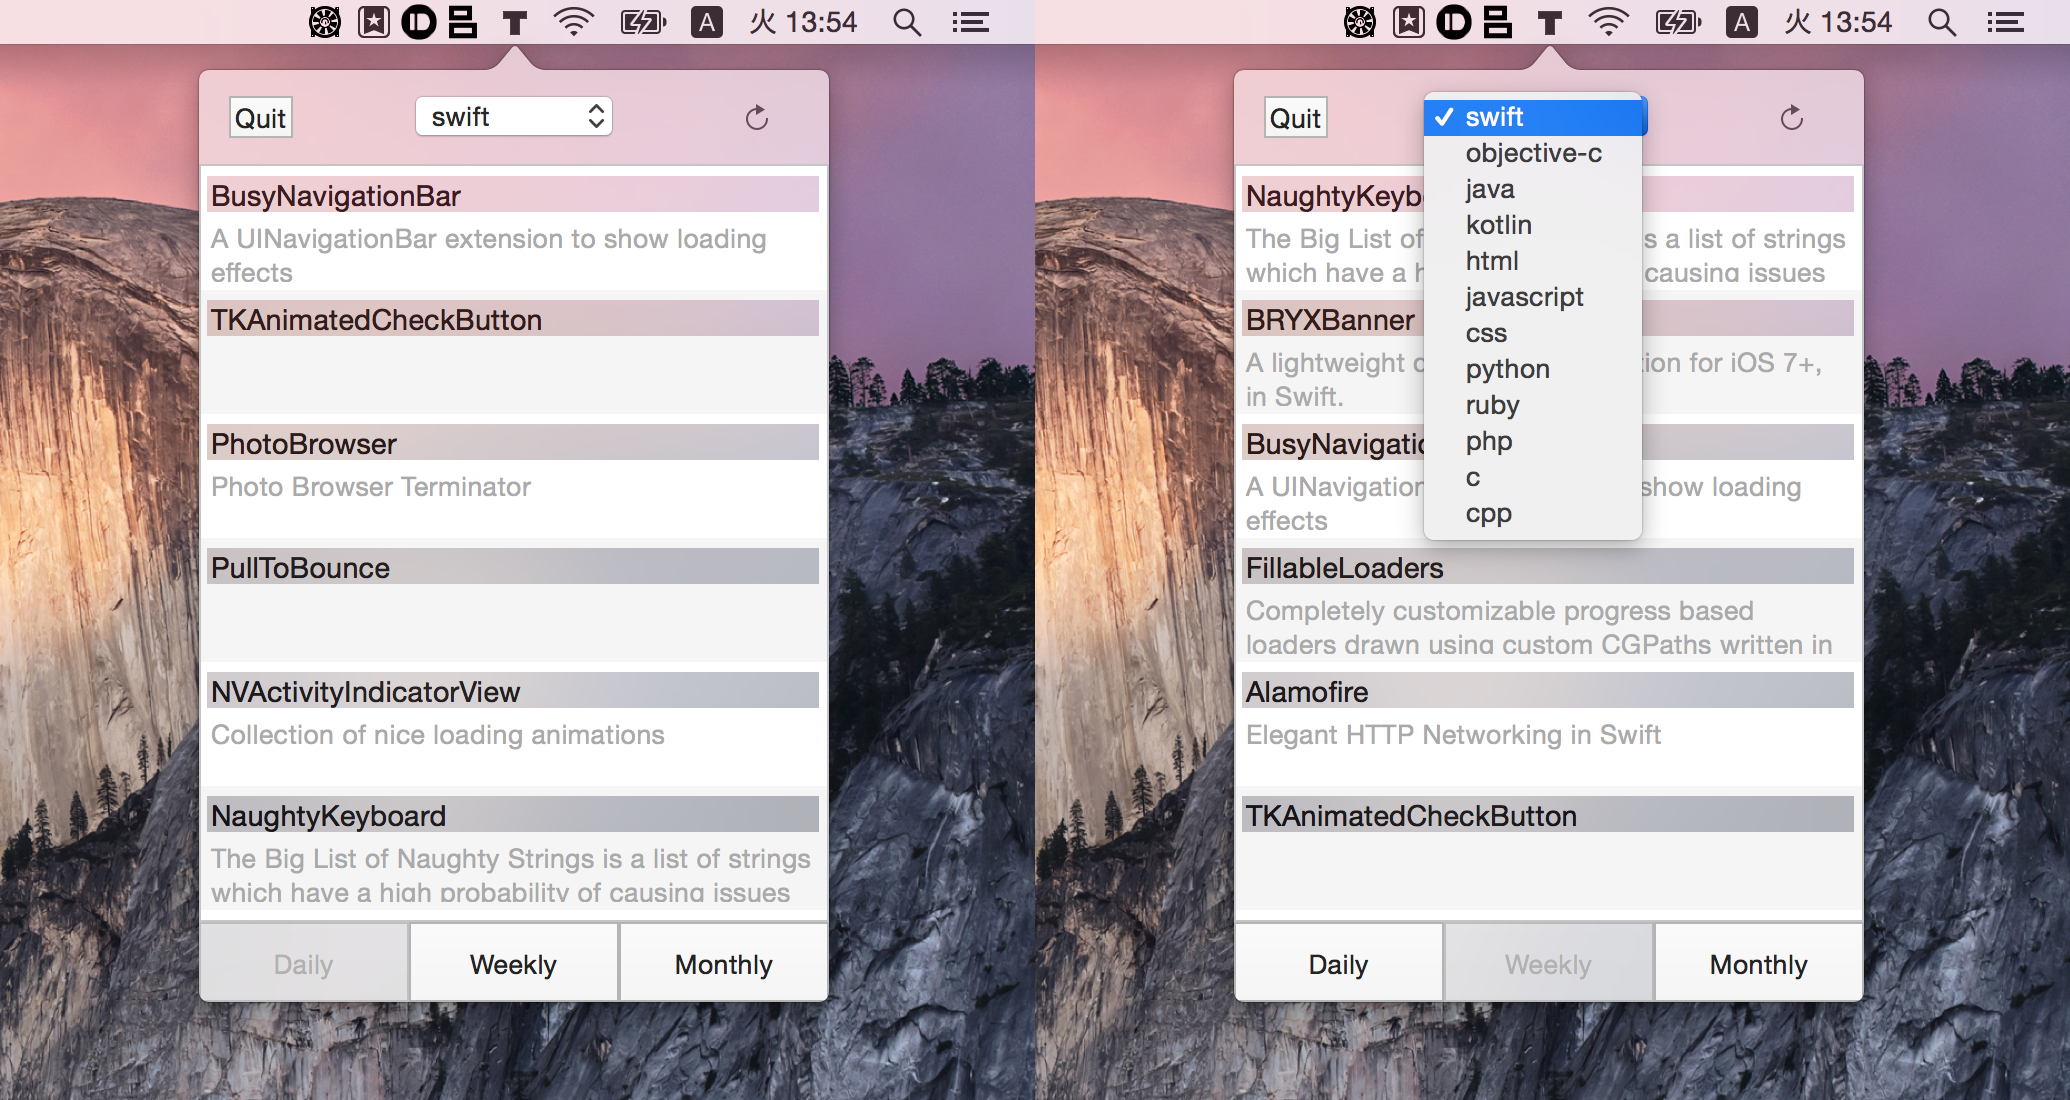Image resolution: width=2070 pixels, height=1100 pixels.
Task: Click the battery icon in left menu bar
Action: [x=643, y=22]
